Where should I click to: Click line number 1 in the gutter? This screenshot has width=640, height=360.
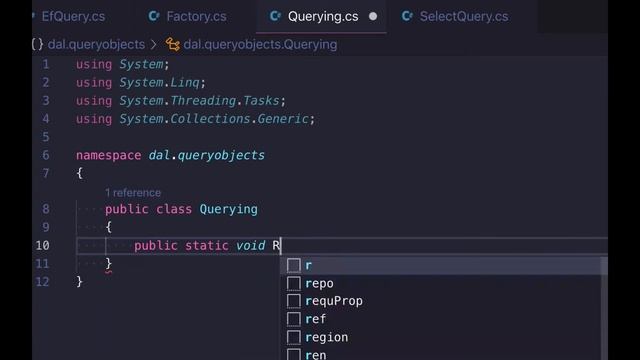tap(46, 64)
